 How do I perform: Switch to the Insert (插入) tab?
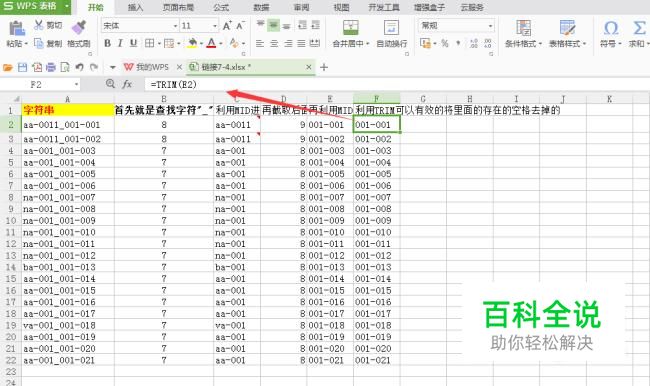point(136,7)
